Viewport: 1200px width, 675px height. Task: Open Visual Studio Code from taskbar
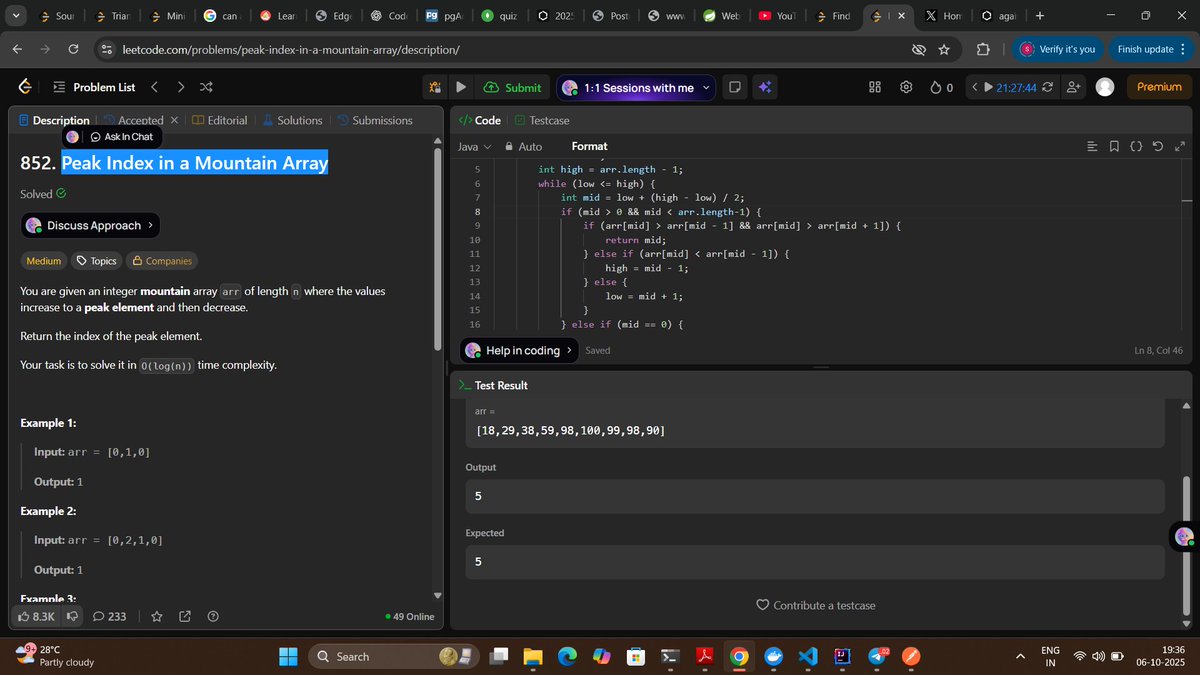click(809, 656)
